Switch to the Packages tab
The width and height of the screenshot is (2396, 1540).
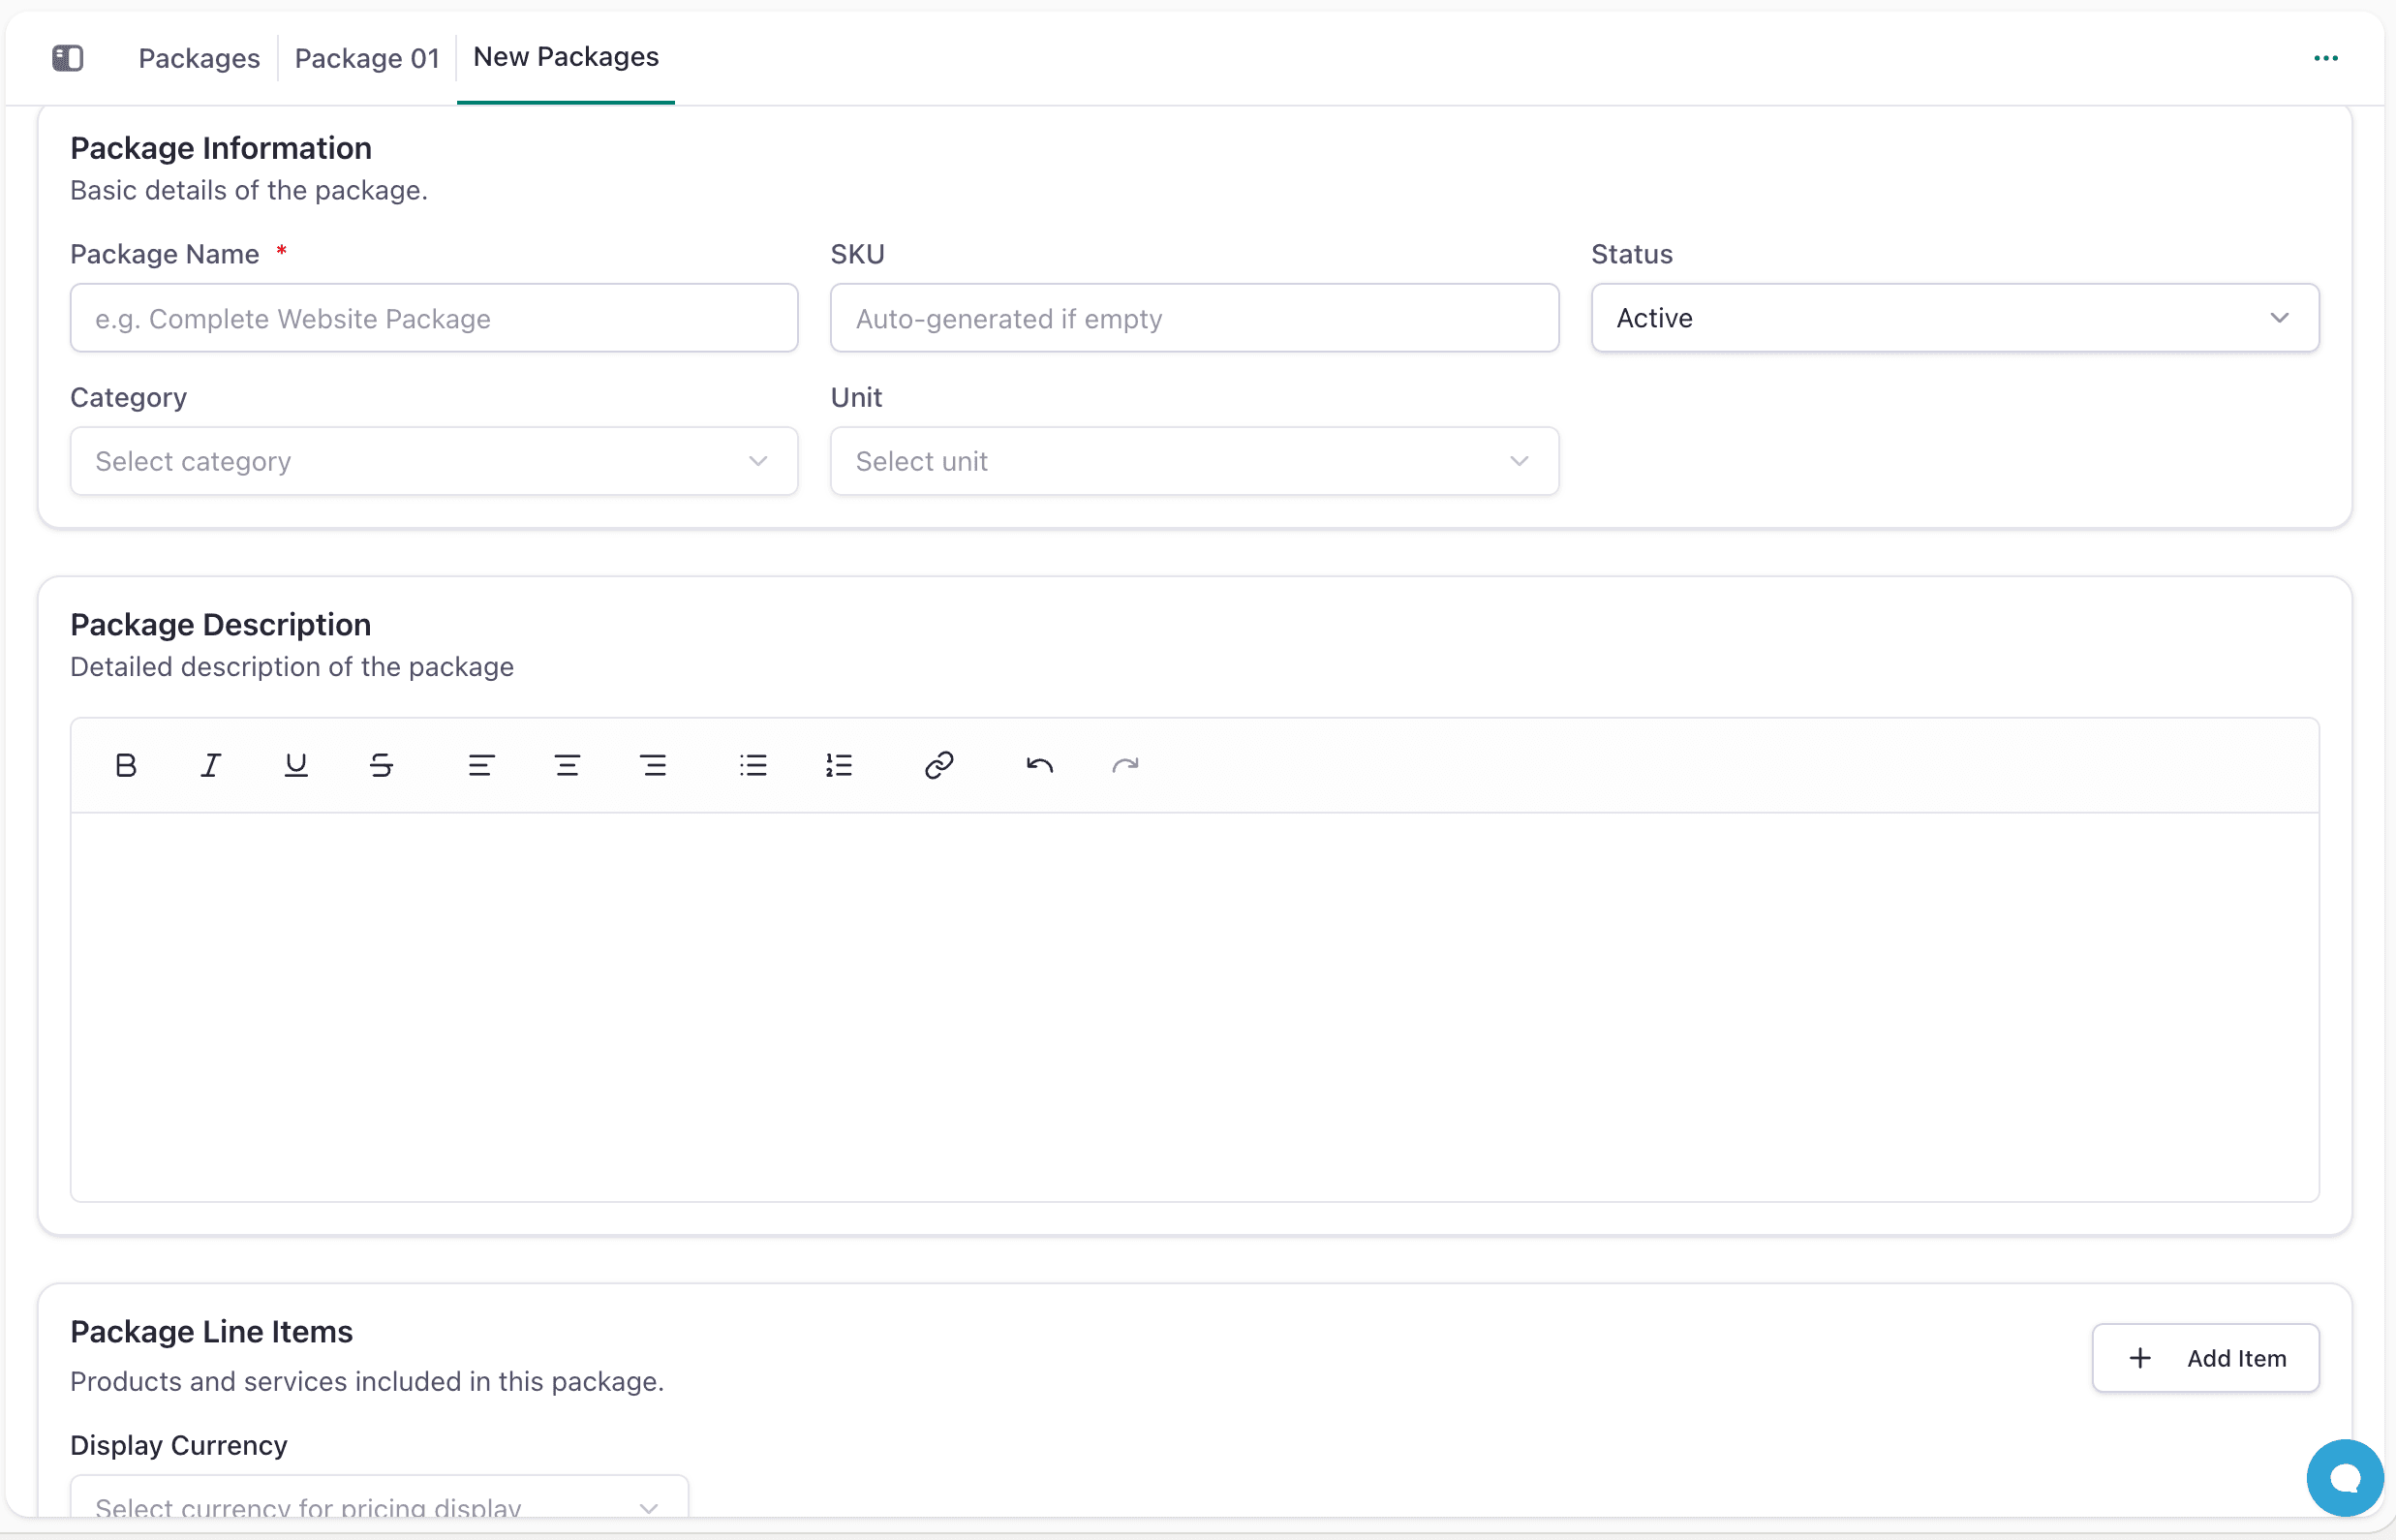(x=199, y=58)
